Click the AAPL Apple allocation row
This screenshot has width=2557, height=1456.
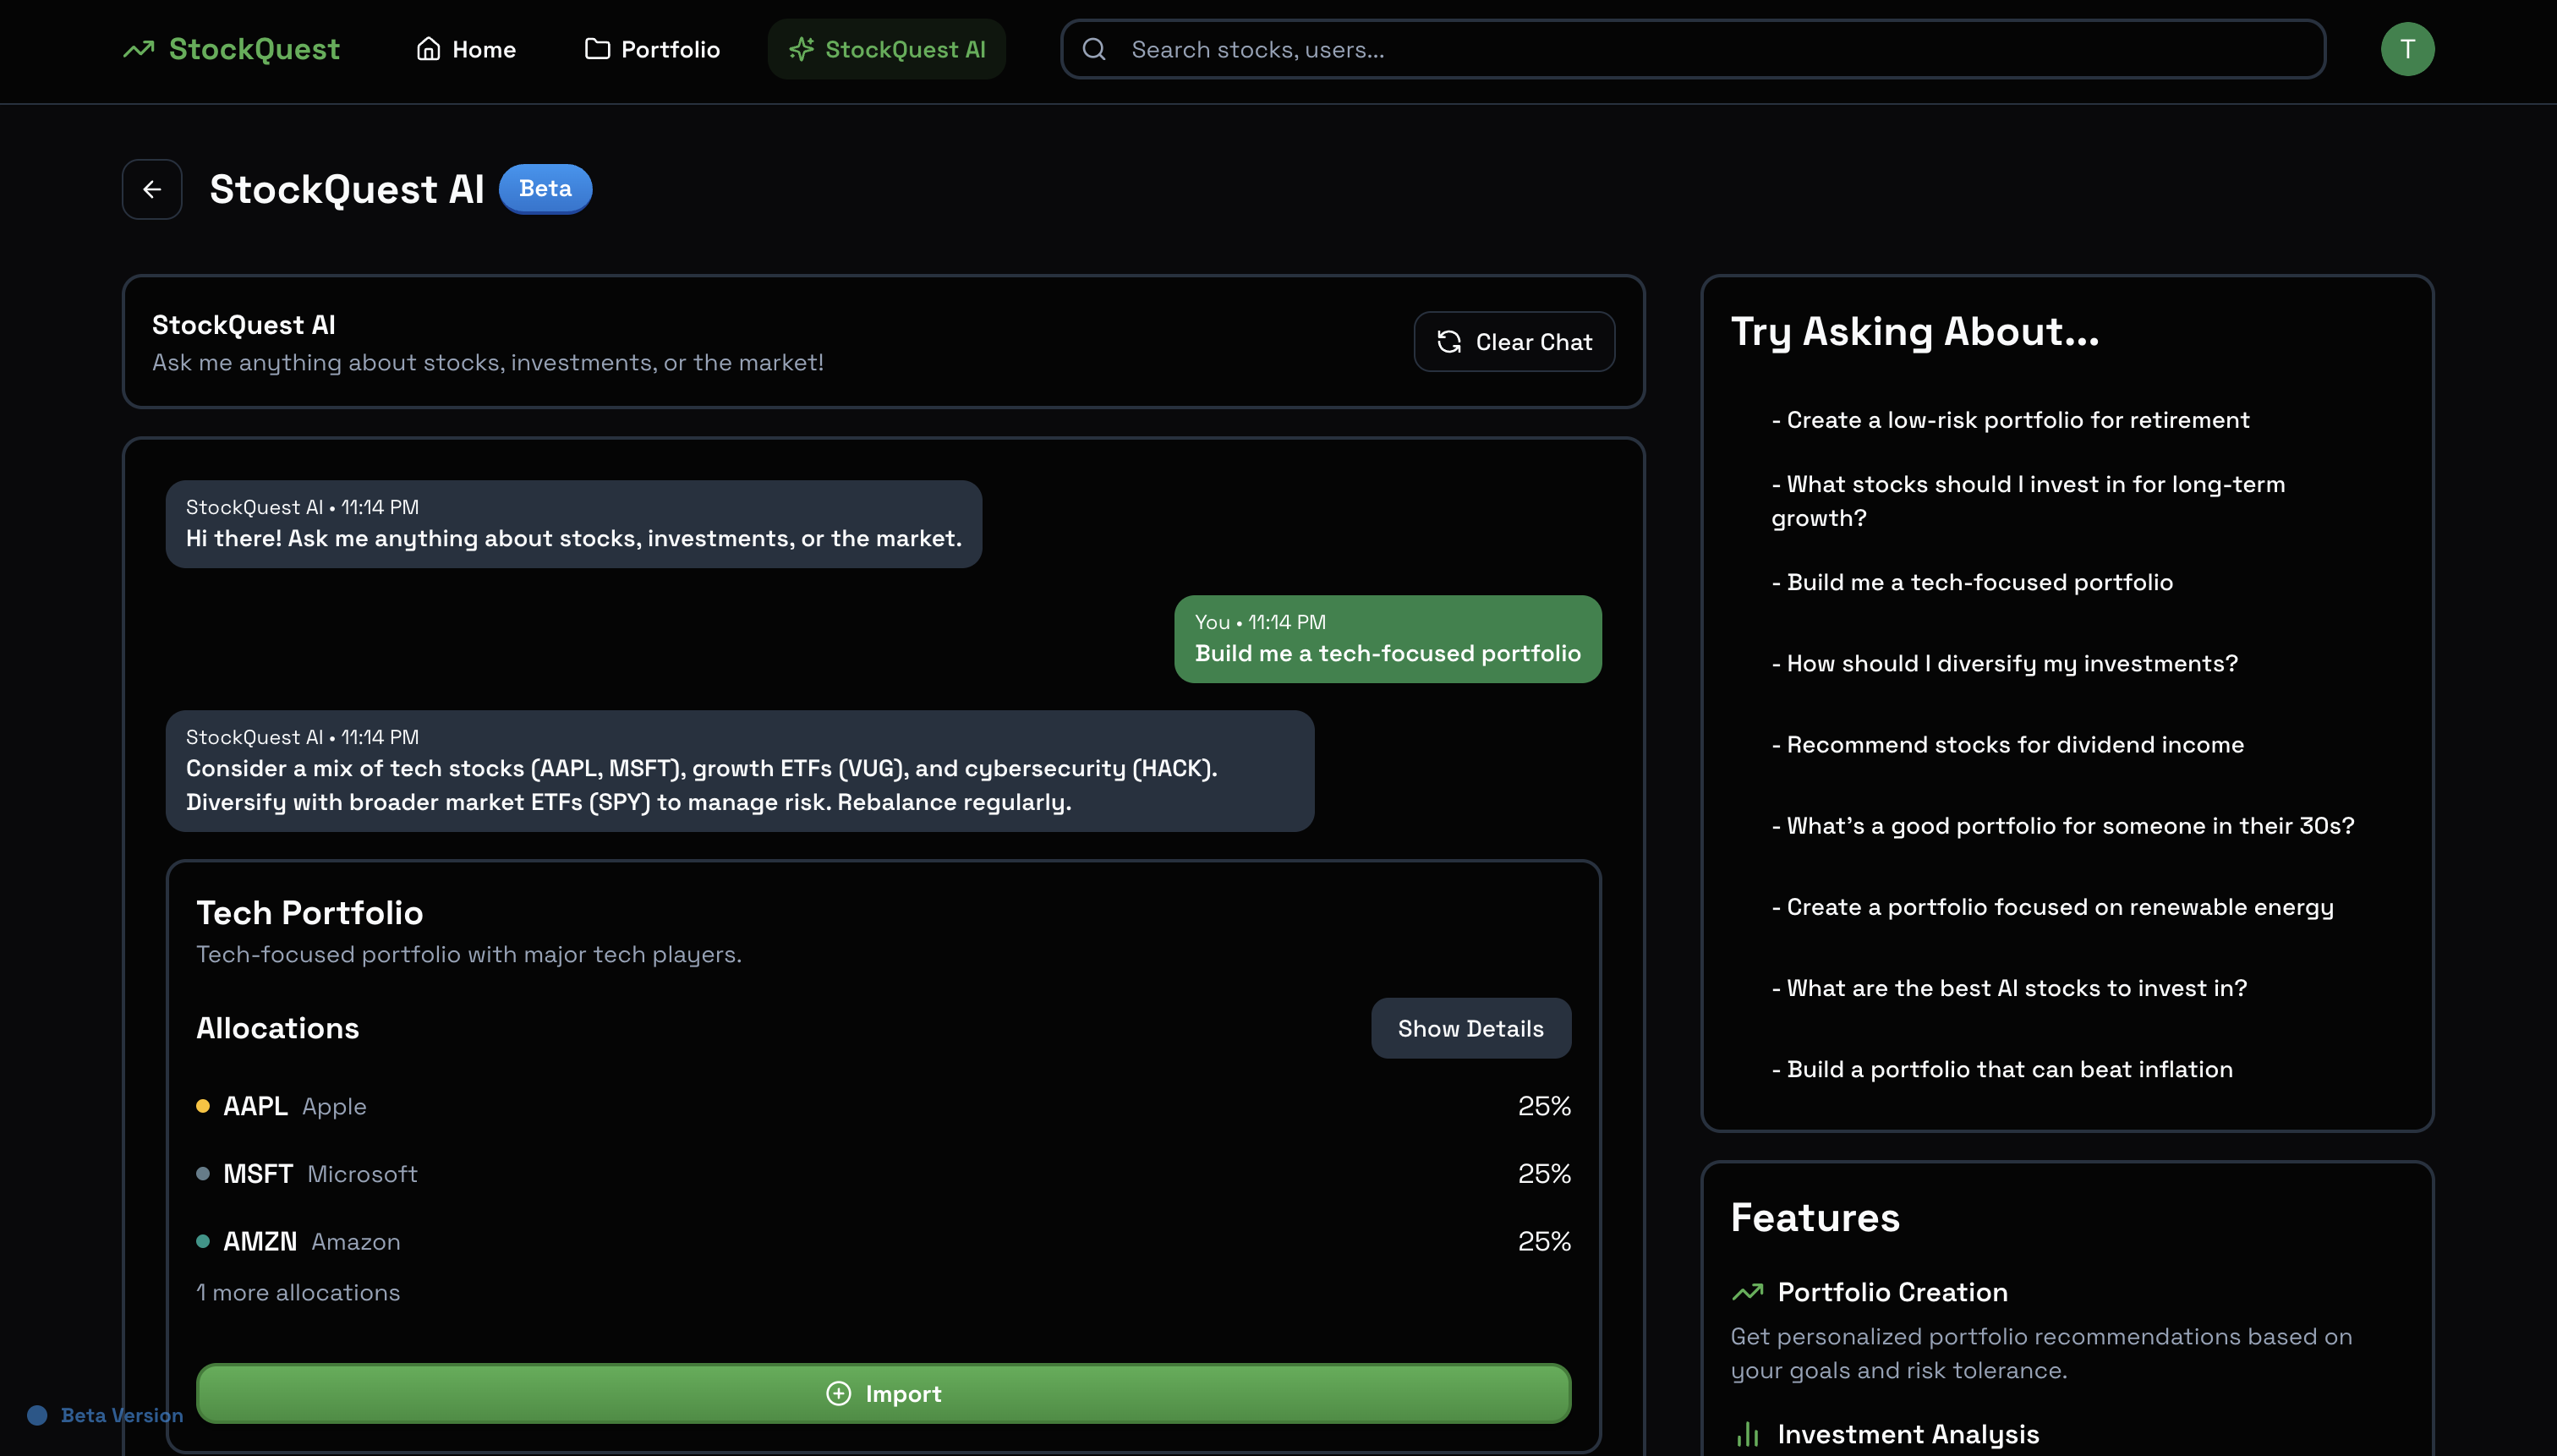tap(884, 1106)
